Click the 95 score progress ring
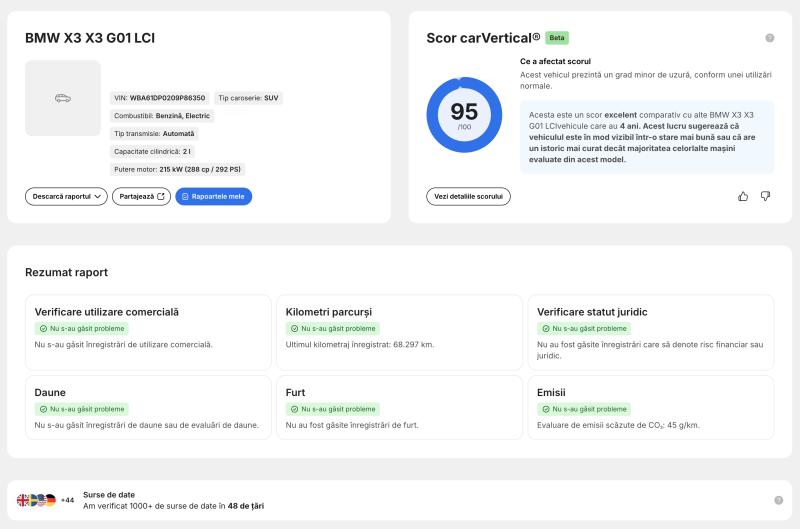Image resolution: width=800 pixels, height=529 pixels. [x=464, y=115]
